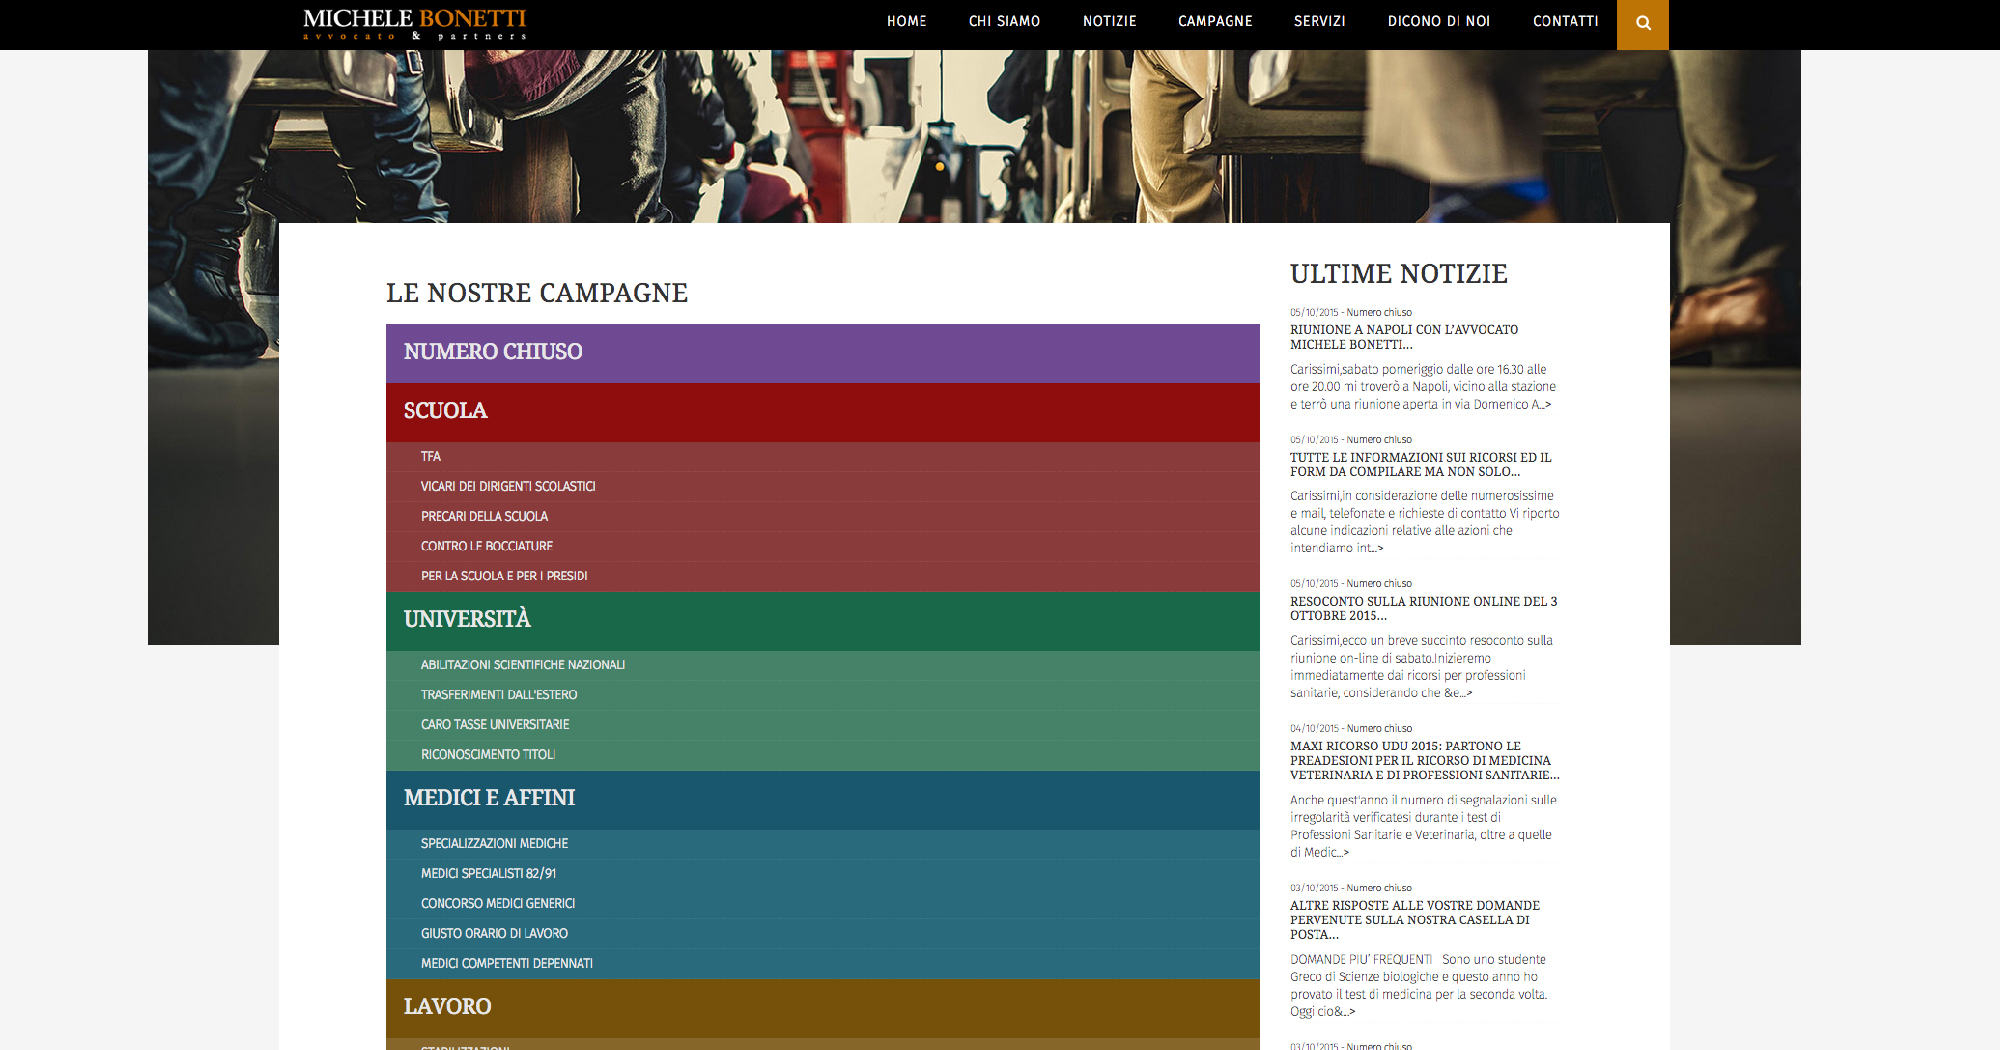2000x1050 pixels.
Task: Open the Servizi menu item
Action: tap(1319, 21)
